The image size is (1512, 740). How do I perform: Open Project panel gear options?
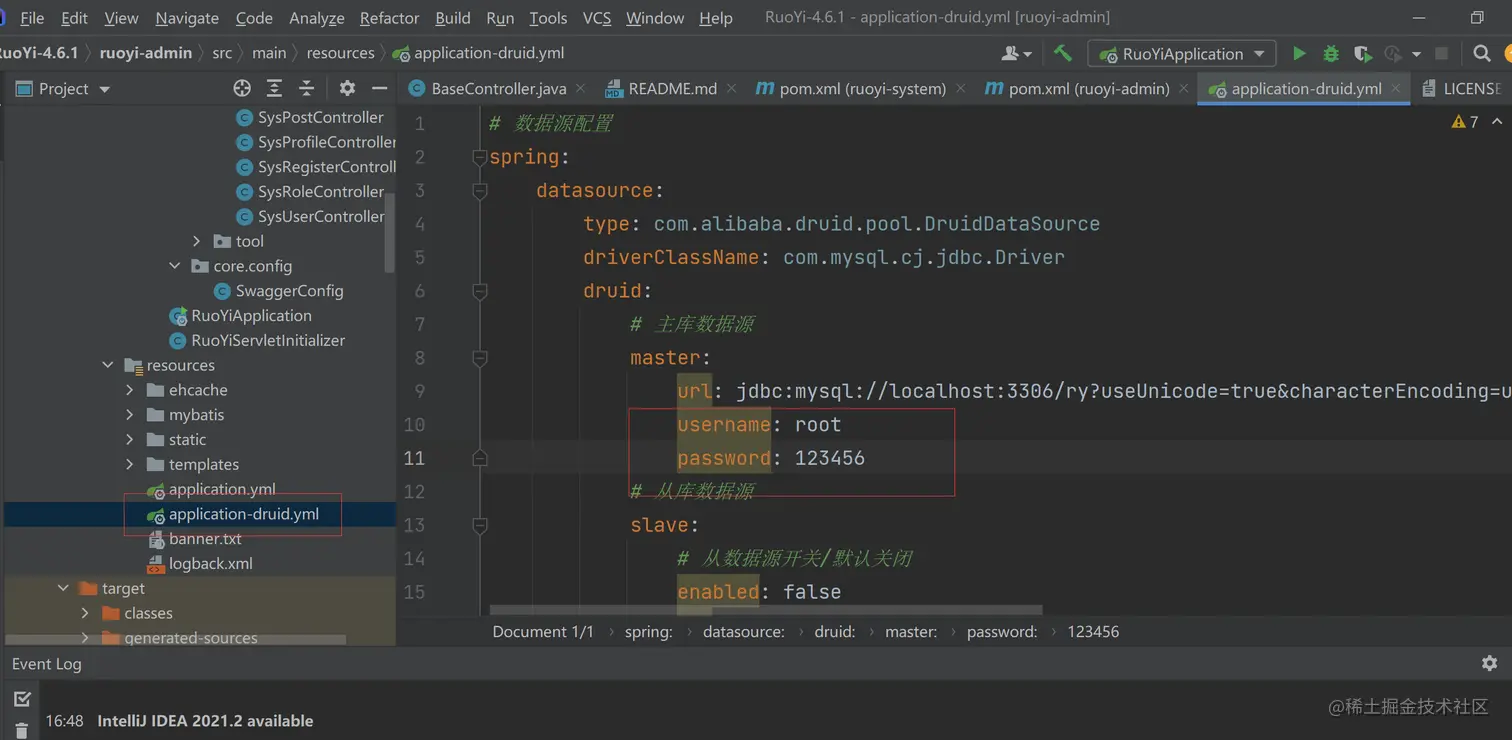(347, 88)
